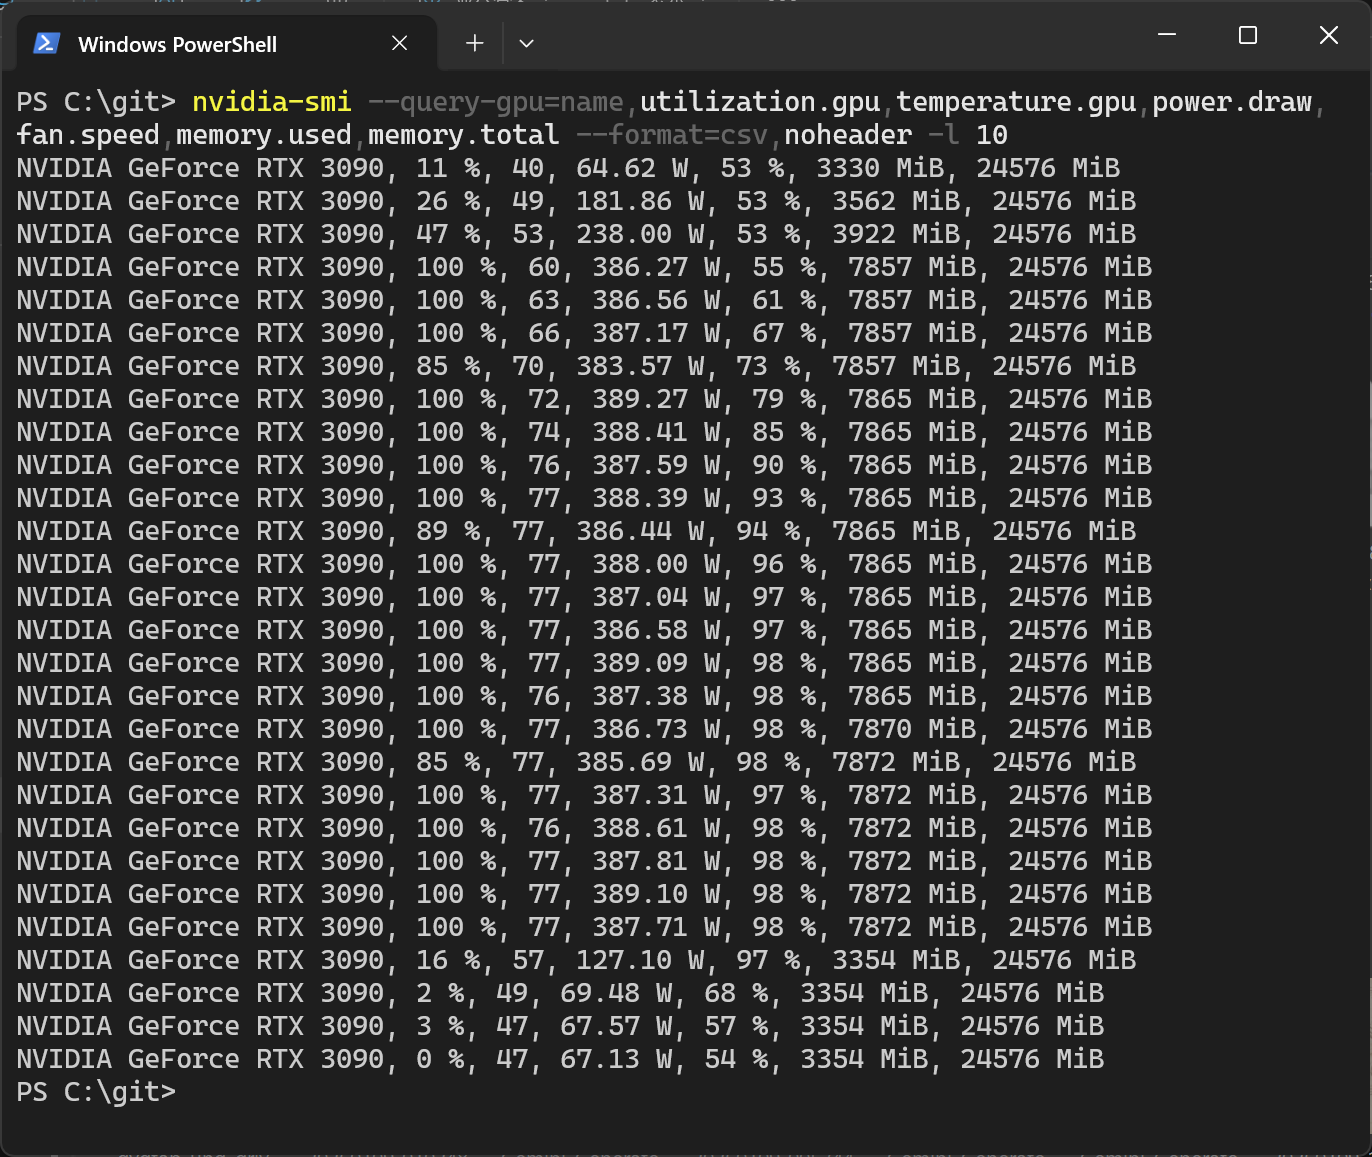Maximize the terminal window
The image size is (1372, 1157).
point(1248,35)
